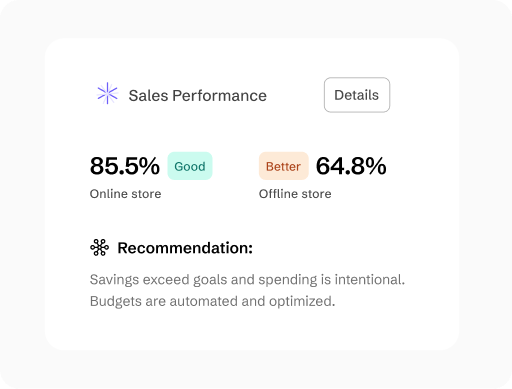Click the Recommendation: heading text
512x389 pixels.
185,248
